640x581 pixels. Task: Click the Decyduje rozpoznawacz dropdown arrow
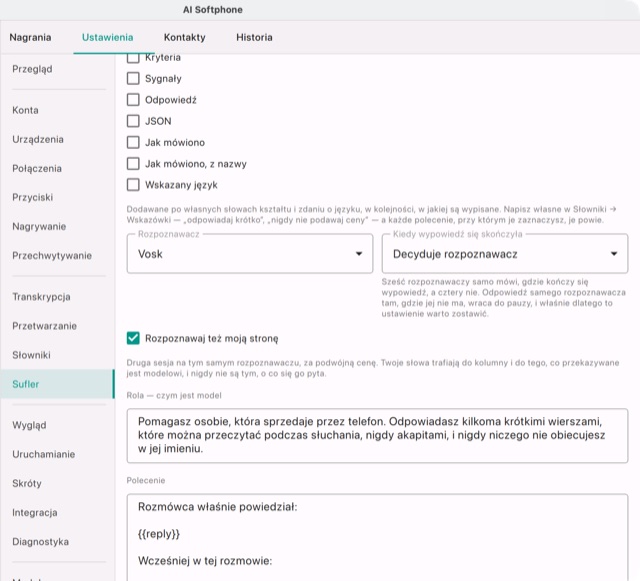[614, 254]
